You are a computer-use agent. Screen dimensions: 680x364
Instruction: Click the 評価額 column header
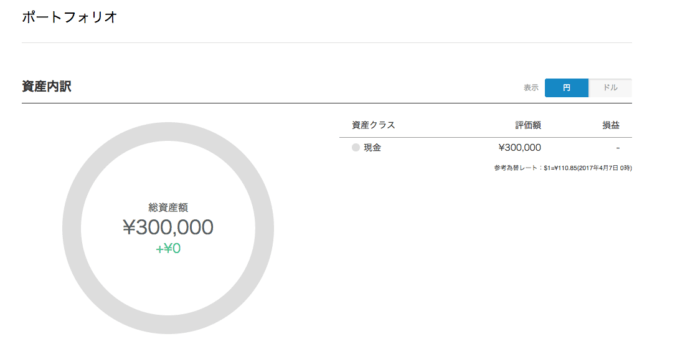[528, 125]
